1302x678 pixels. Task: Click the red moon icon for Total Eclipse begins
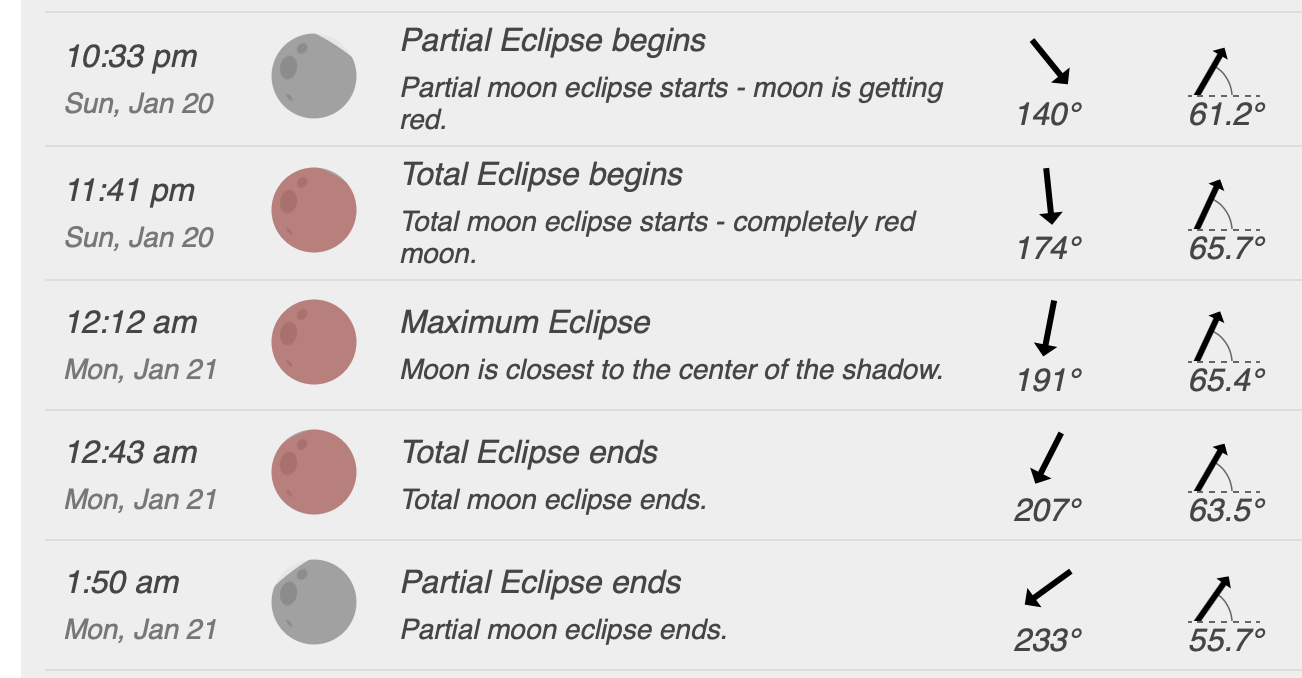click(314, 210)
